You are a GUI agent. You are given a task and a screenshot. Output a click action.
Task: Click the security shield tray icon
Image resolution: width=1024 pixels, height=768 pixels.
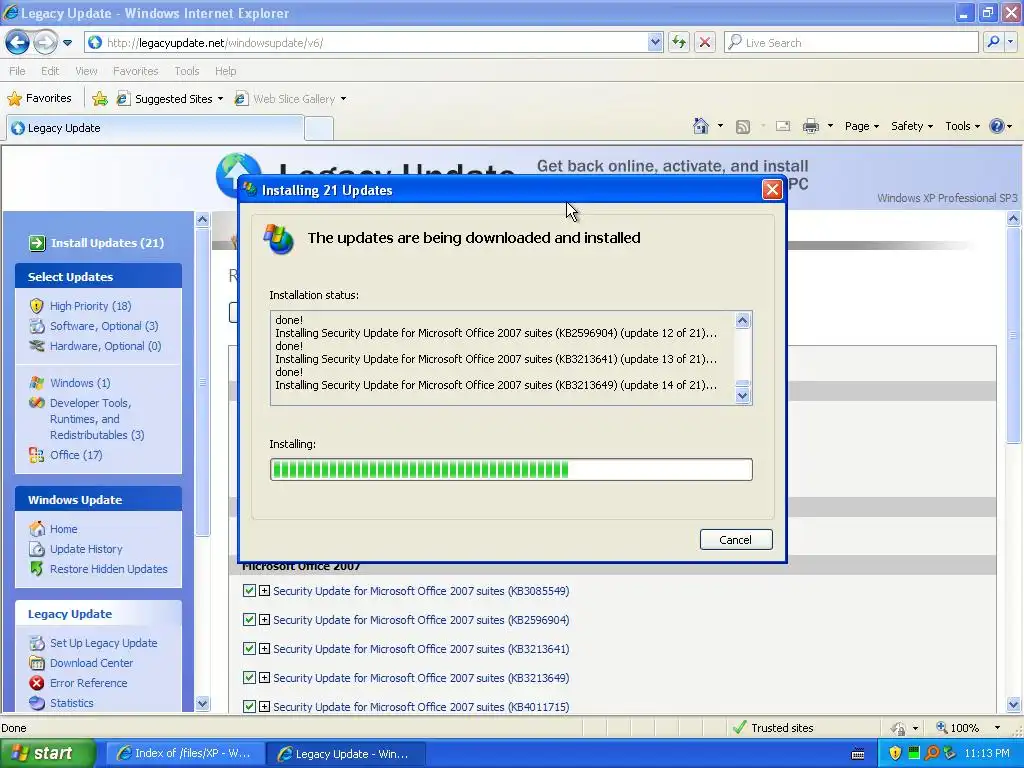895,753
